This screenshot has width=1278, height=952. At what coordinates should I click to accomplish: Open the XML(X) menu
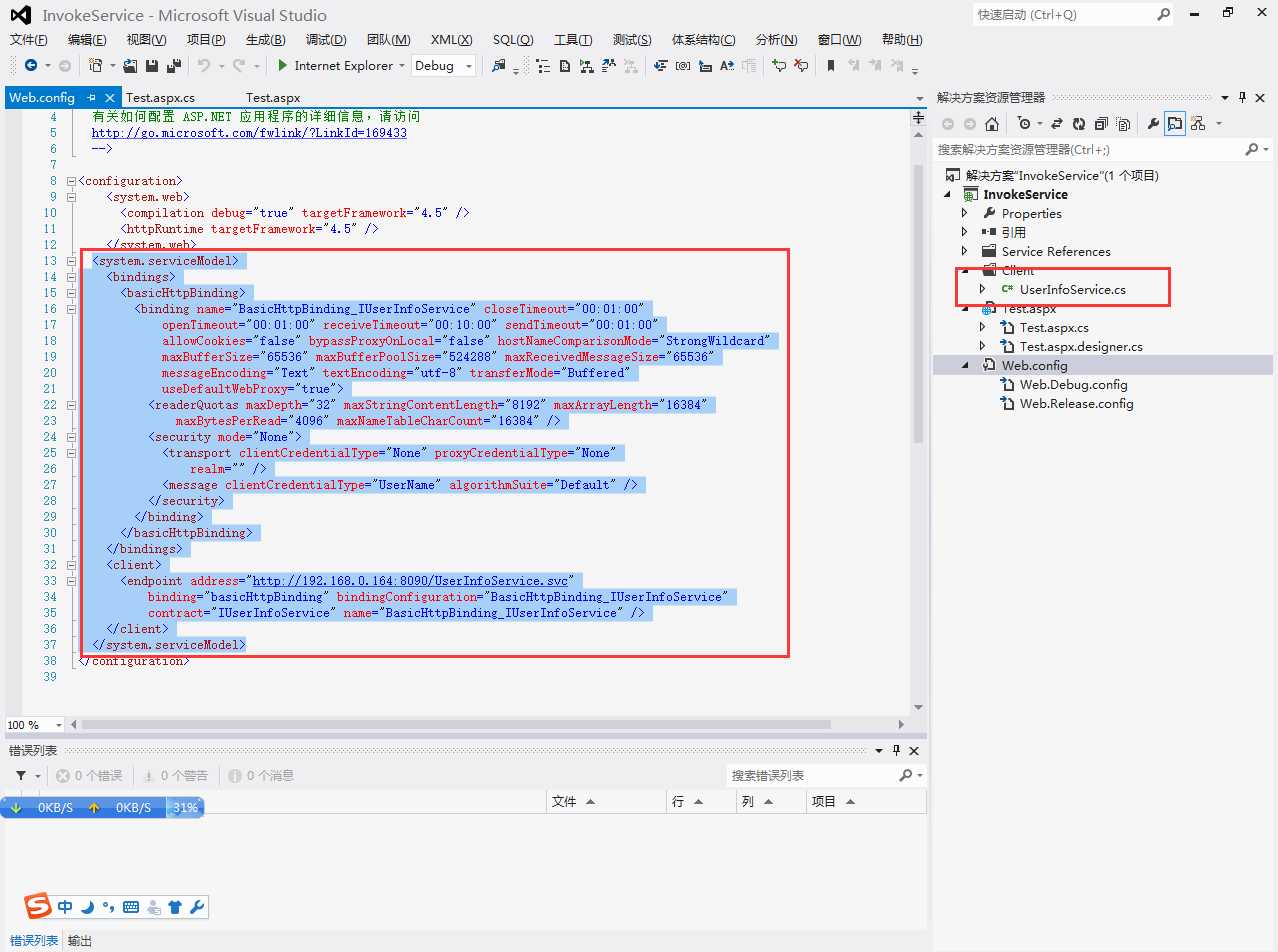(x=452, y=40)
